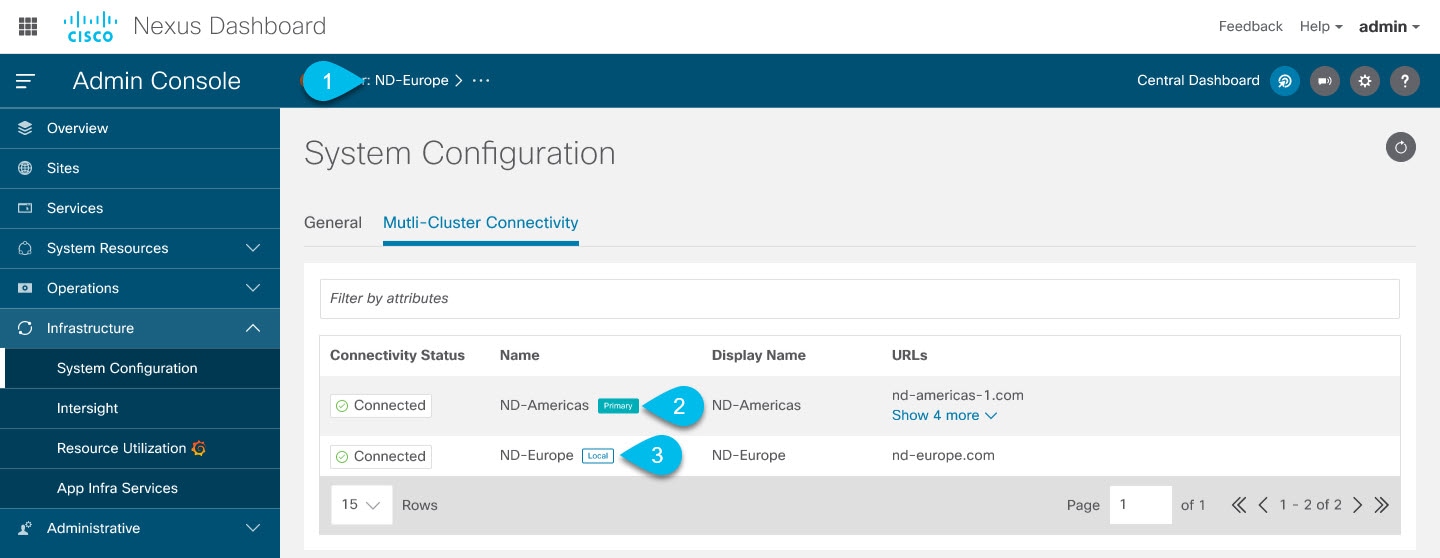Screen dimensions: 1440x558
Task: Click the System Configuration page heading
Action: (x=460, y=153)
